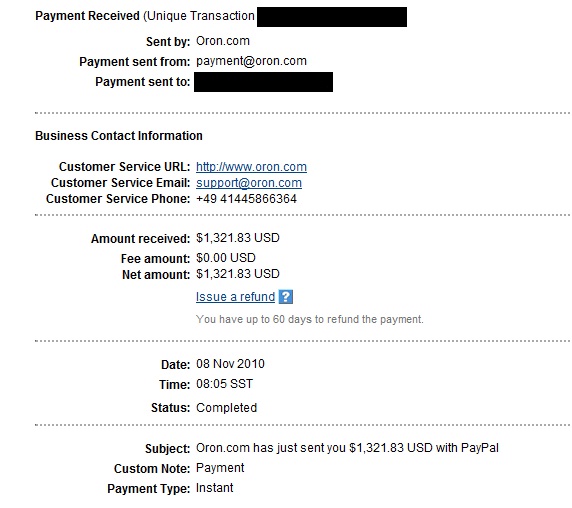This screenshot has height=508, width=572.
Task: Click the redacted Unique Transaction ID block
Action: point(332,17)
